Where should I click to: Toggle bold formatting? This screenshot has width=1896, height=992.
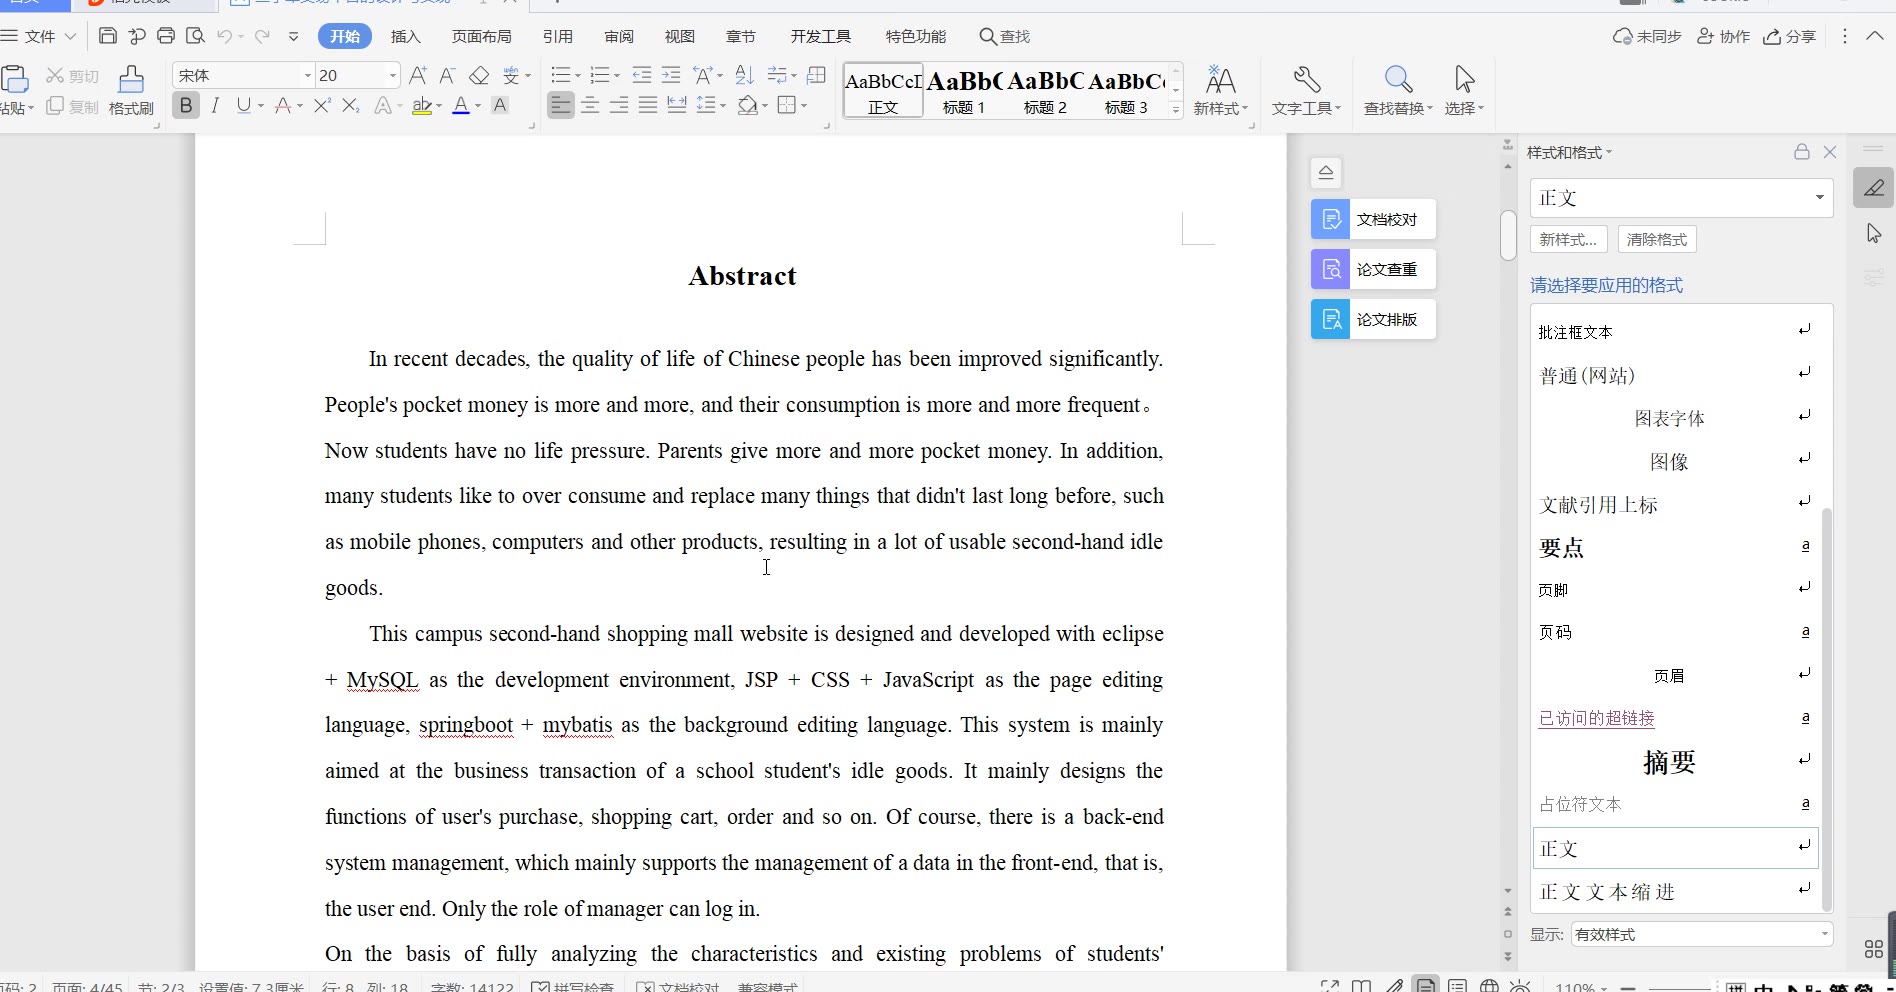(x=186, y=106)
